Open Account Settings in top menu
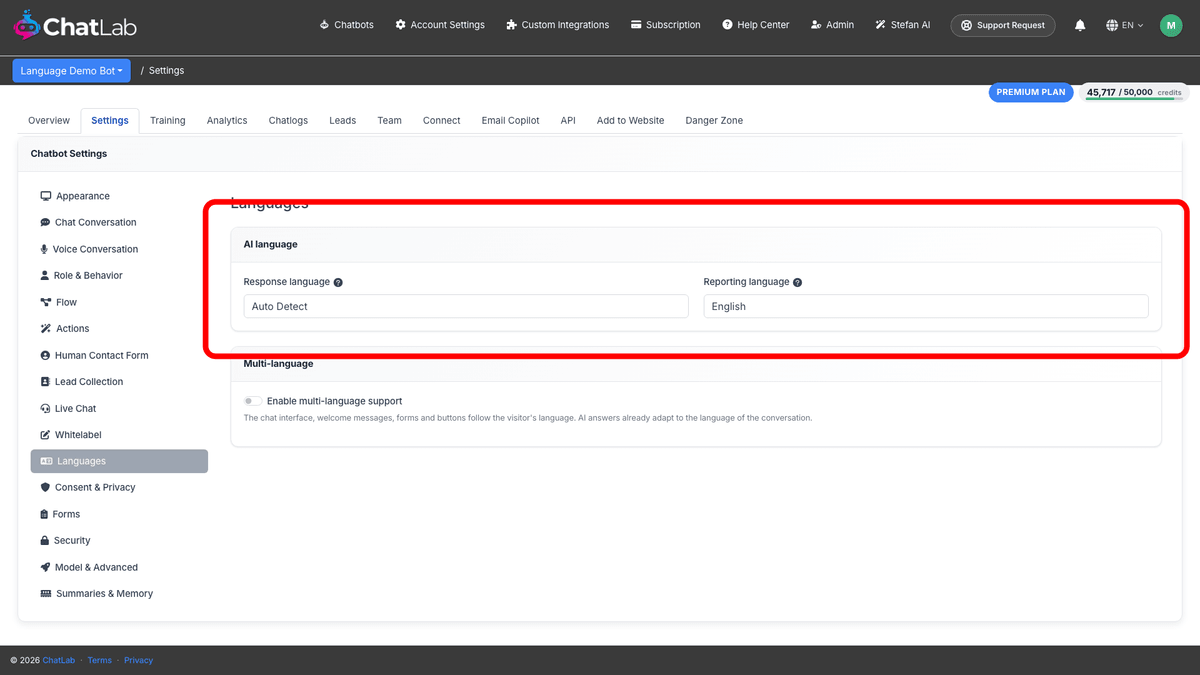Viewport: 1200px width, 675px height. (x=440, y=25)
